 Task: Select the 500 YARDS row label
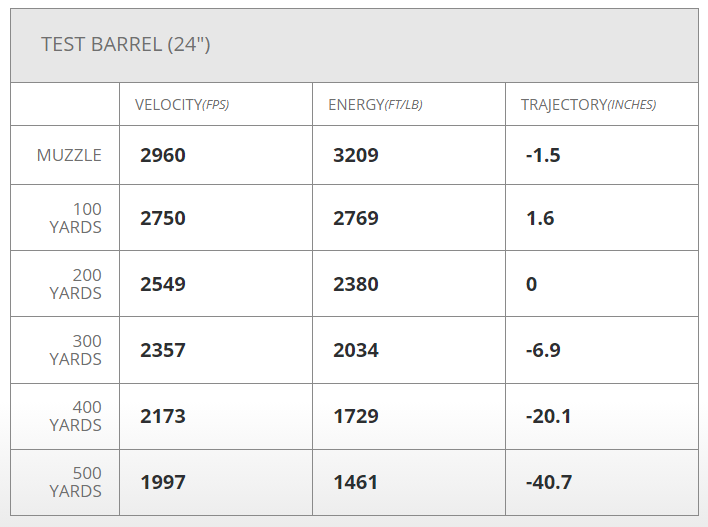point(76,482)
